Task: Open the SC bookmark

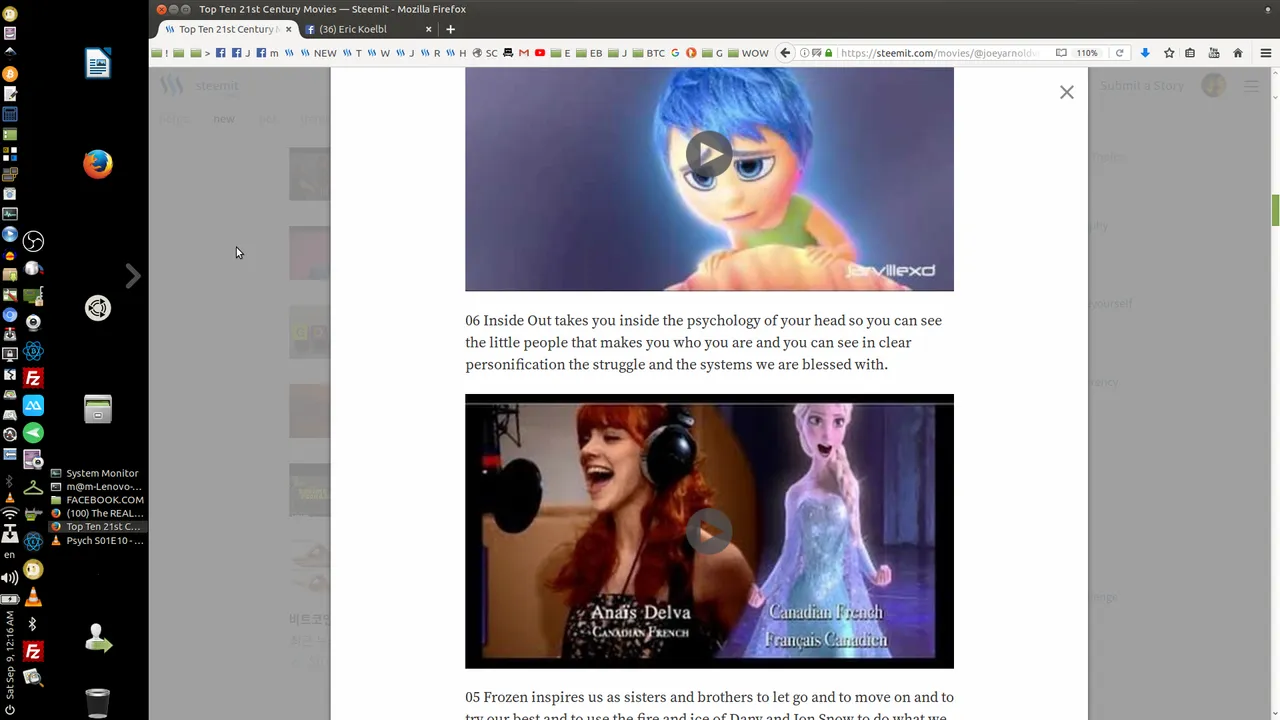Action: tap(485, 53)
